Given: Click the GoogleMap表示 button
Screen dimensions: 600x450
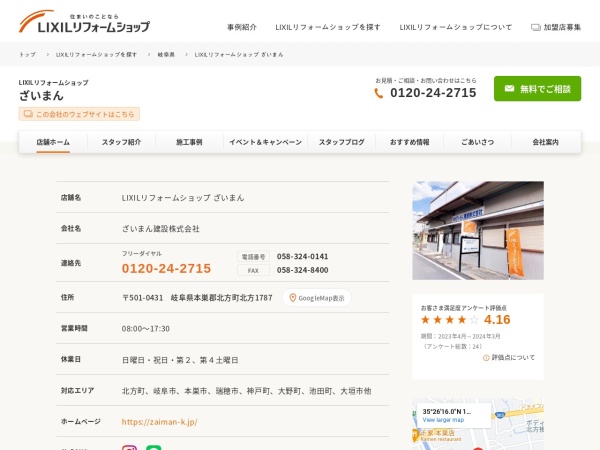Looking at the screenshot, I should (317, 298).
